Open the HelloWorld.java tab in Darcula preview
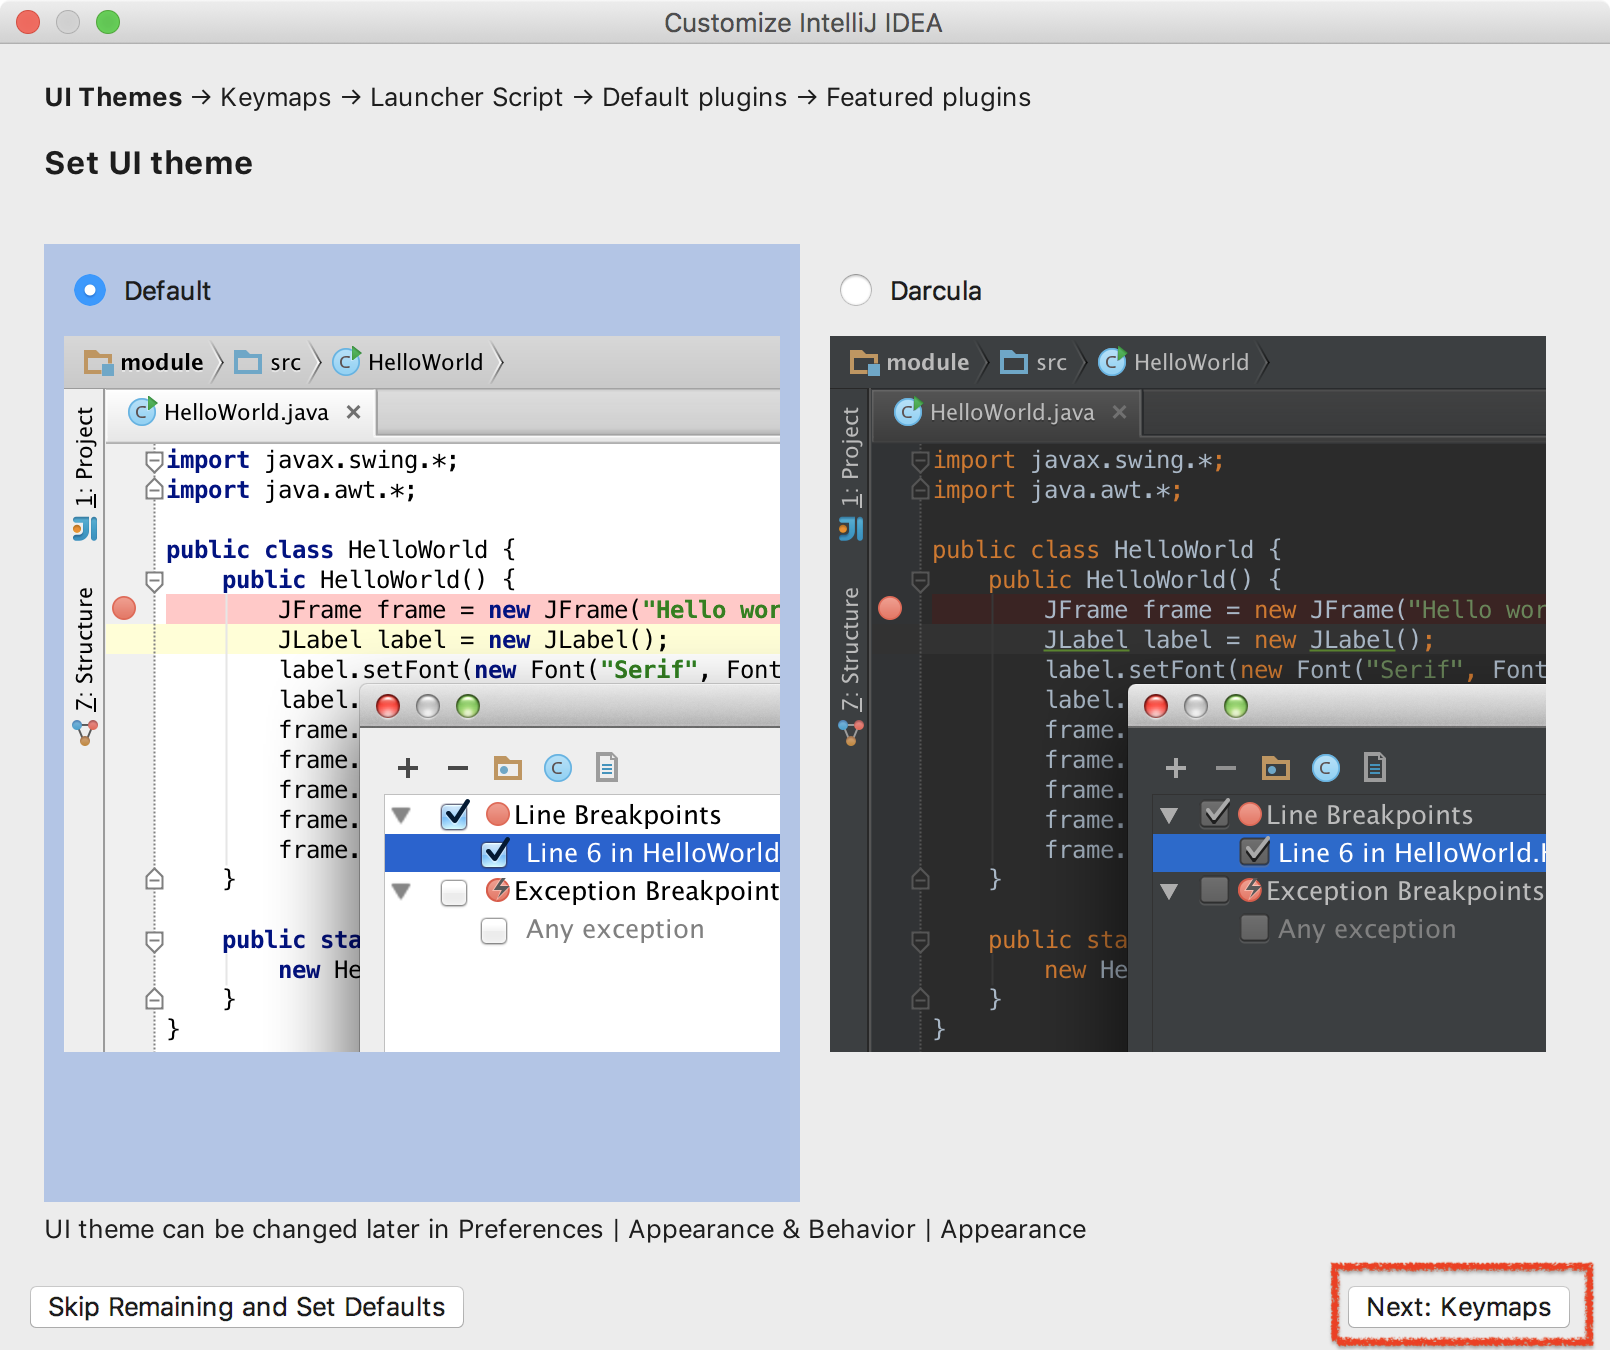 1007,412
